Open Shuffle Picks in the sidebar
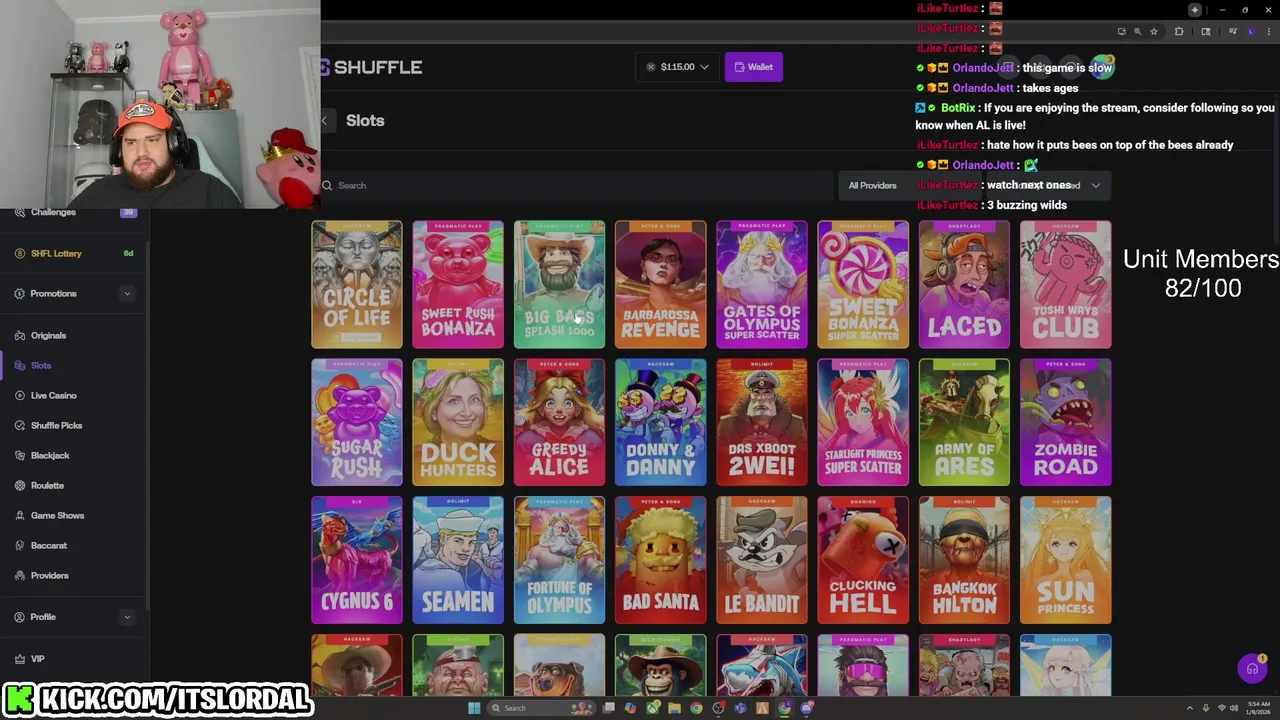 click(73, 425)
